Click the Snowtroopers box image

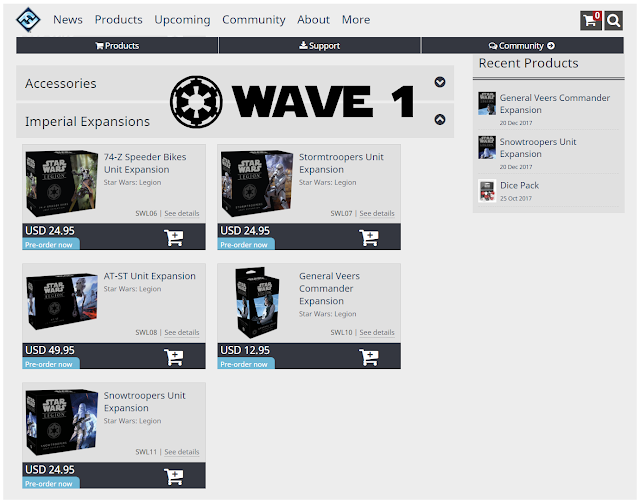pyautogui.click(x=62, y=423)
